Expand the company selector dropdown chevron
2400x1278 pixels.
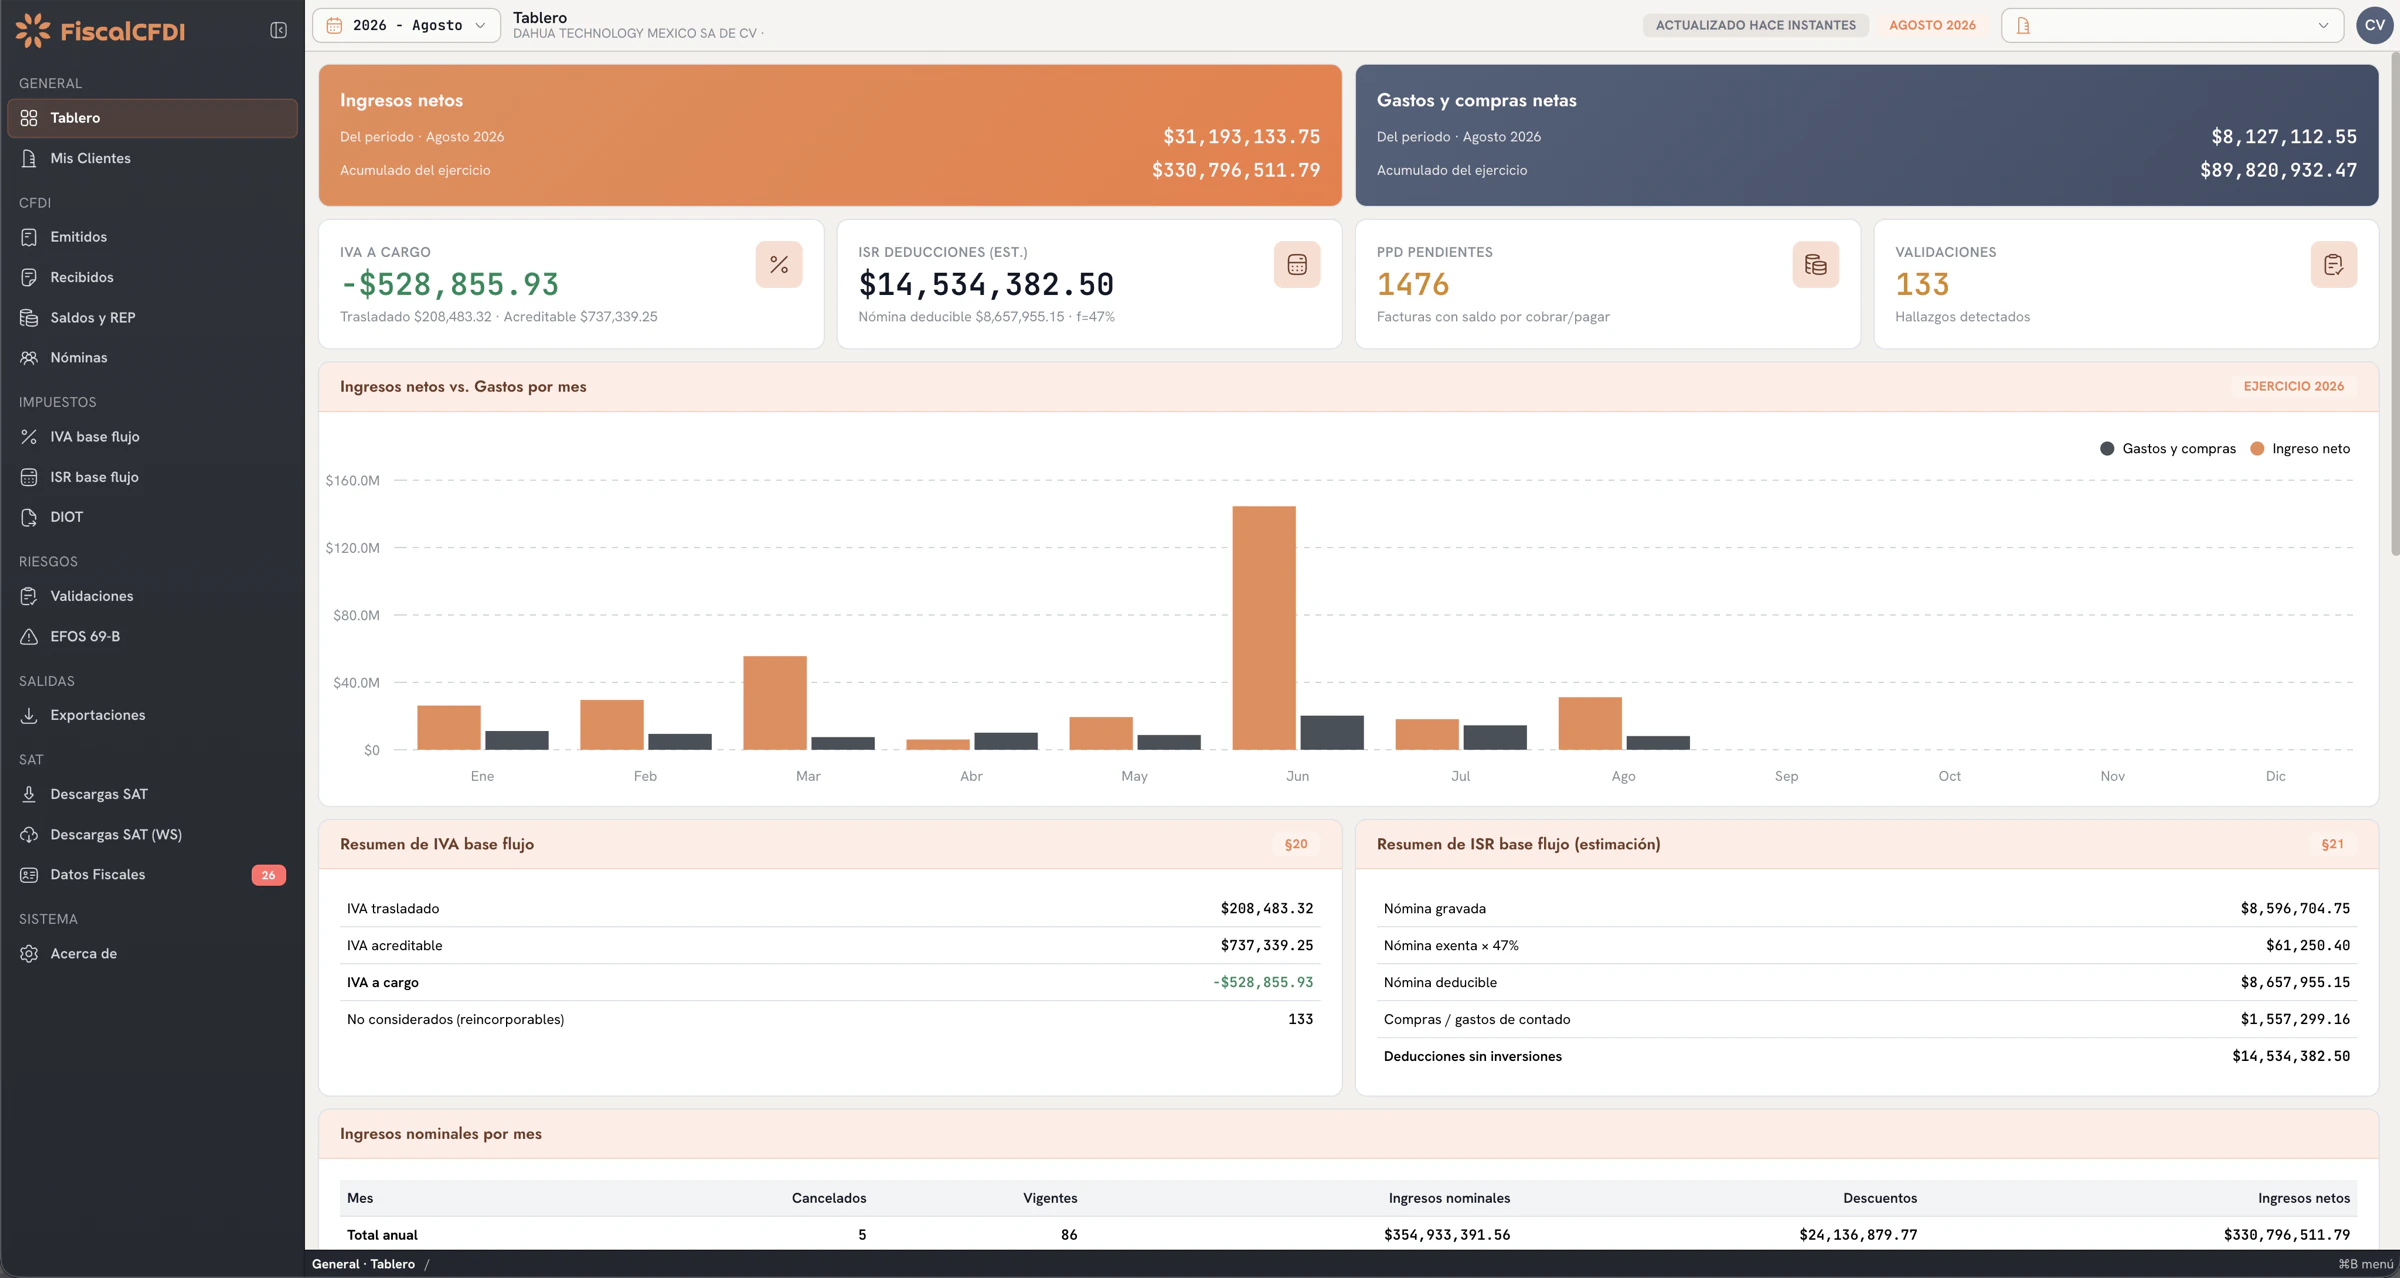tap(2323, 26)
